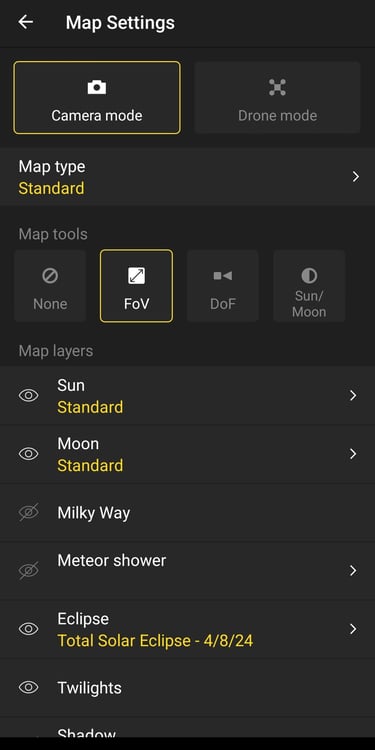The width and height of the screenshot is (375, 750).
Task: Choose the DoF map tool
Action: coord(222,286)
